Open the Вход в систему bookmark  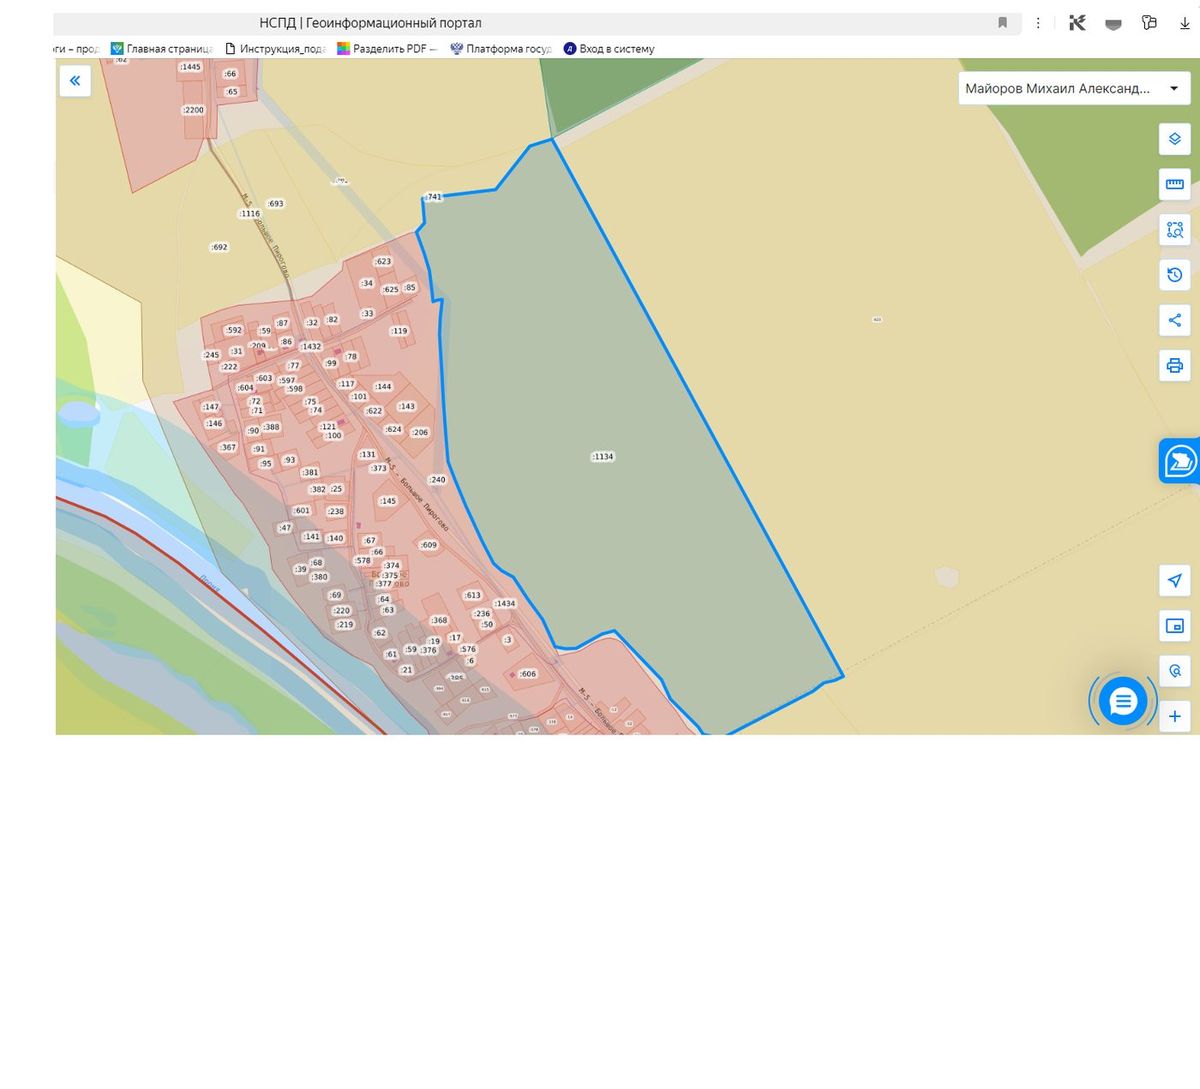[609, 48]
